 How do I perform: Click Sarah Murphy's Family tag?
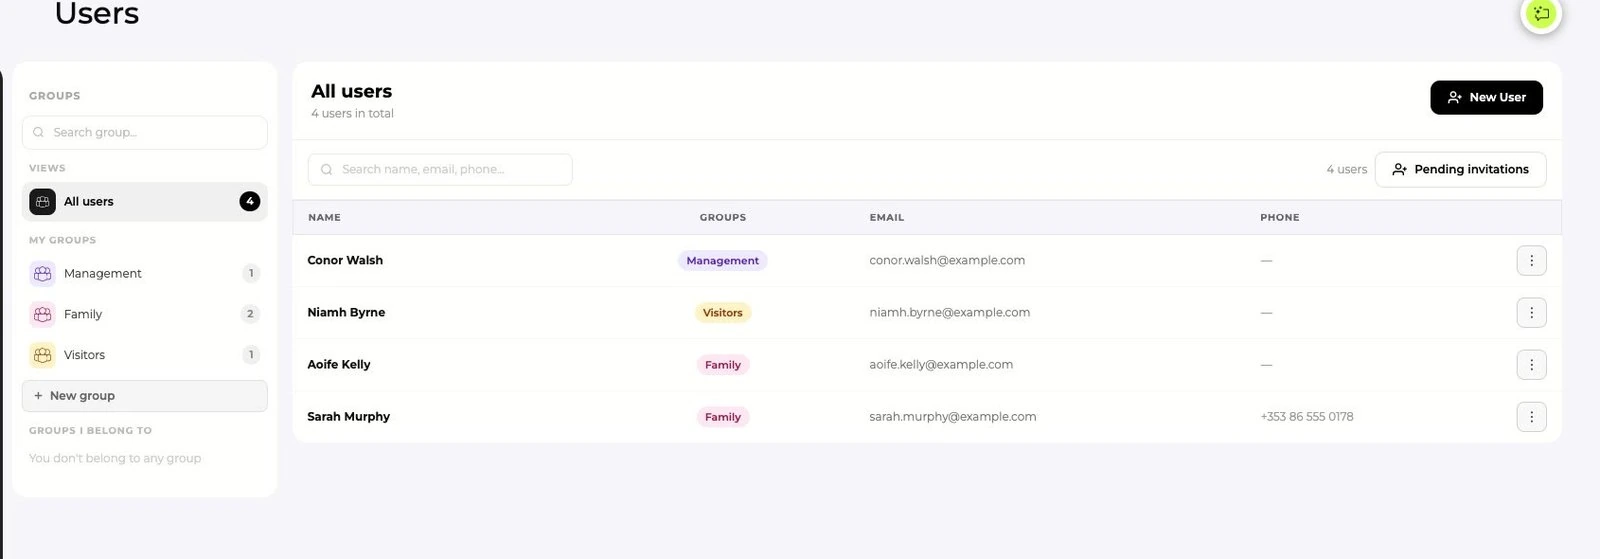click(722, 417)
